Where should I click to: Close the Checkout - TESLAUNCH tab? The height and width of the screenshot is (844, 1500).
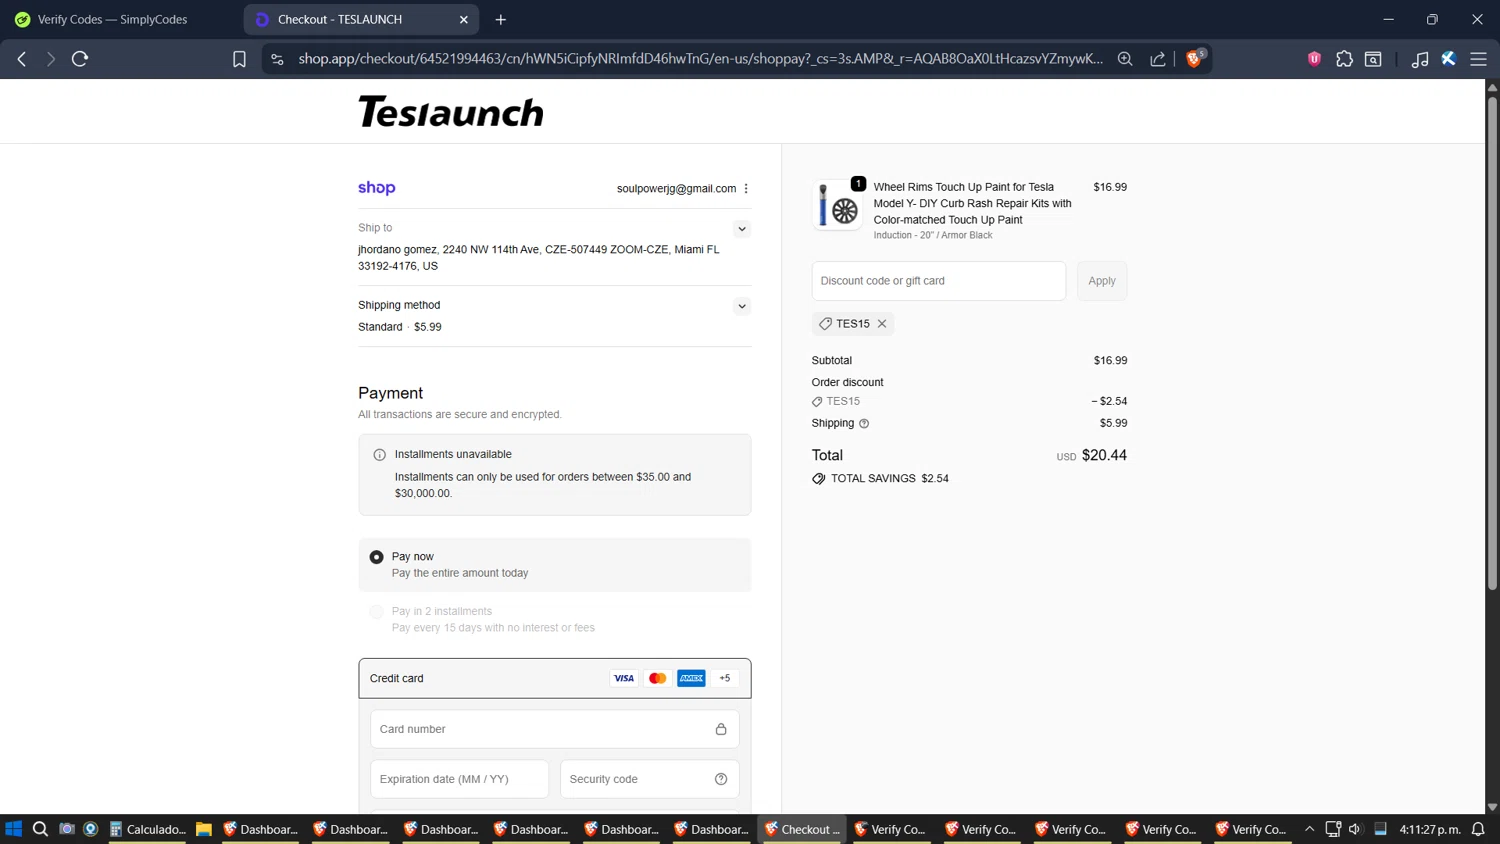tap(464, 19)
